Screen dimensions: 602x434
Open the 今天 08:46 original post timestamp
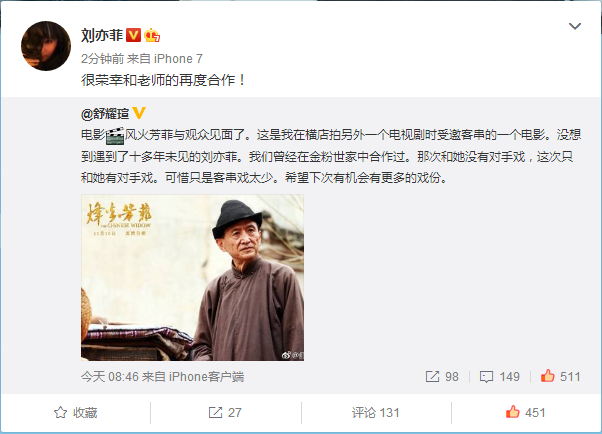coord(110,376)
